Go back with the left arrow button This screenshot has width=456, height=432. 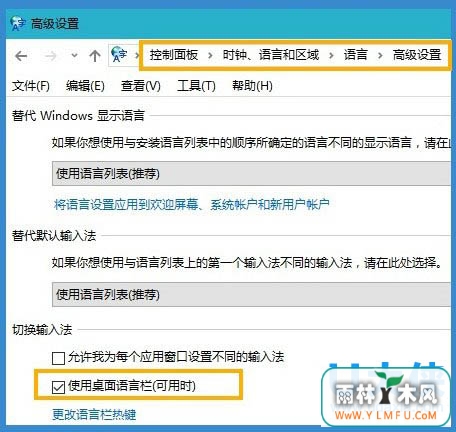(x=21, y=56)
